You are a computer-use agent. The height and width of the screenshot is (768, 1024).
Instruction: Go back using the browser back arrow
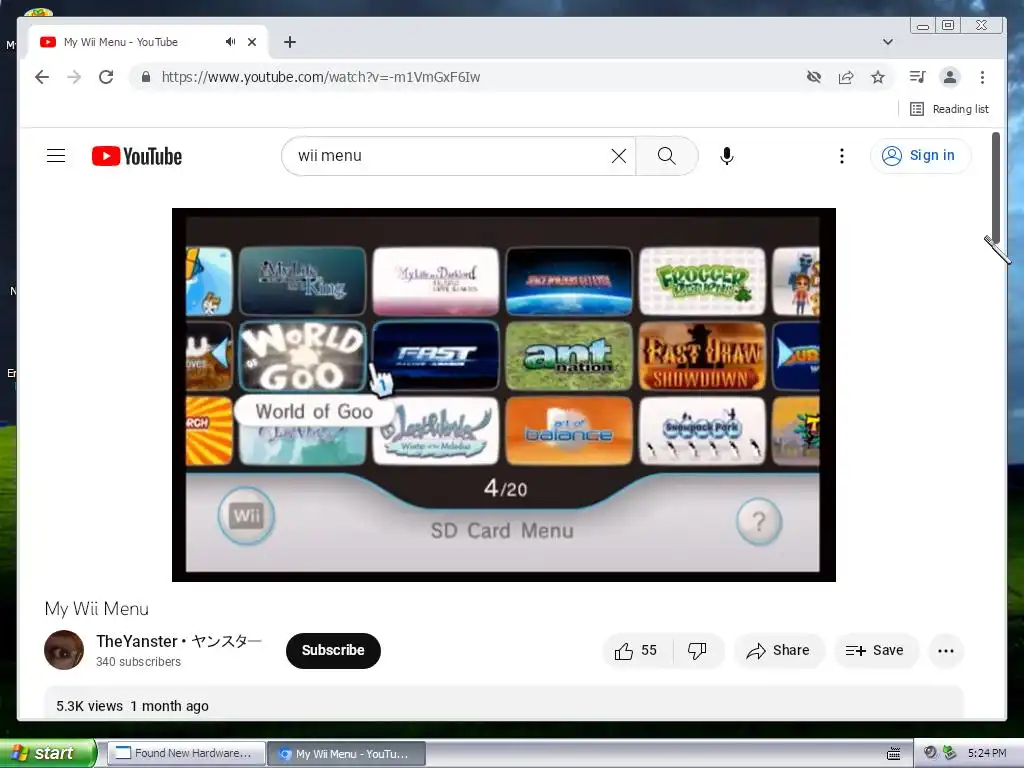(42, 77)
